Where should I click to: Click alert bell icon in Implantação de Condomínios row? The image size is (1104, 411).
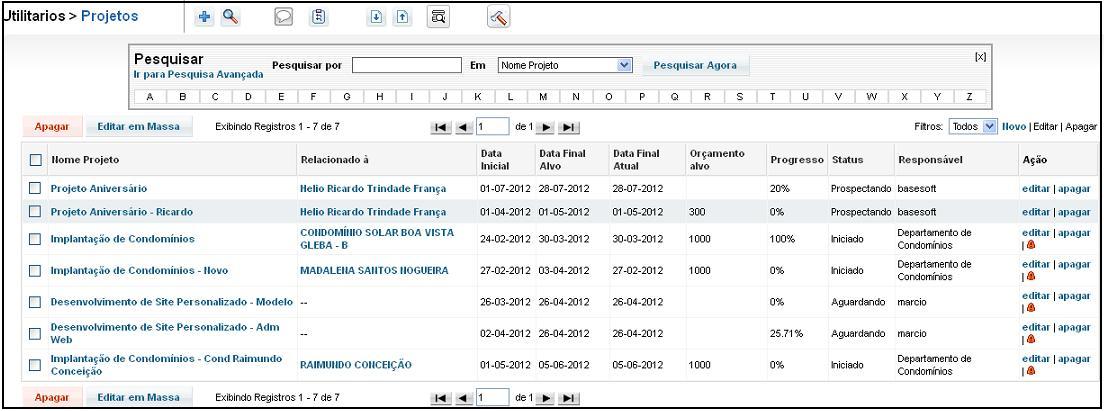point(1031,244)
